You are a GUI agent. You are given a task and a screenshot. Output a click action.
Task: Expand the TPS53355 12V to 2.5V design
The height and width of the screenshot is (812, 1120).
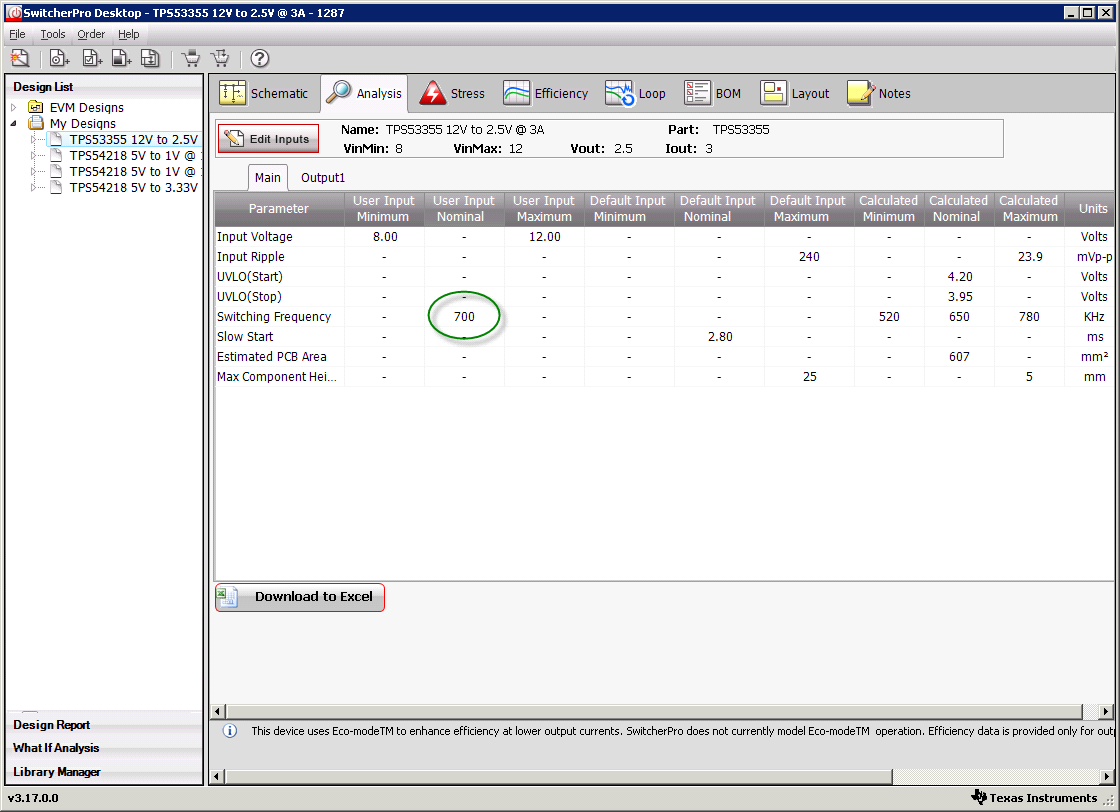pyautogui.click(x=33, y=139)
